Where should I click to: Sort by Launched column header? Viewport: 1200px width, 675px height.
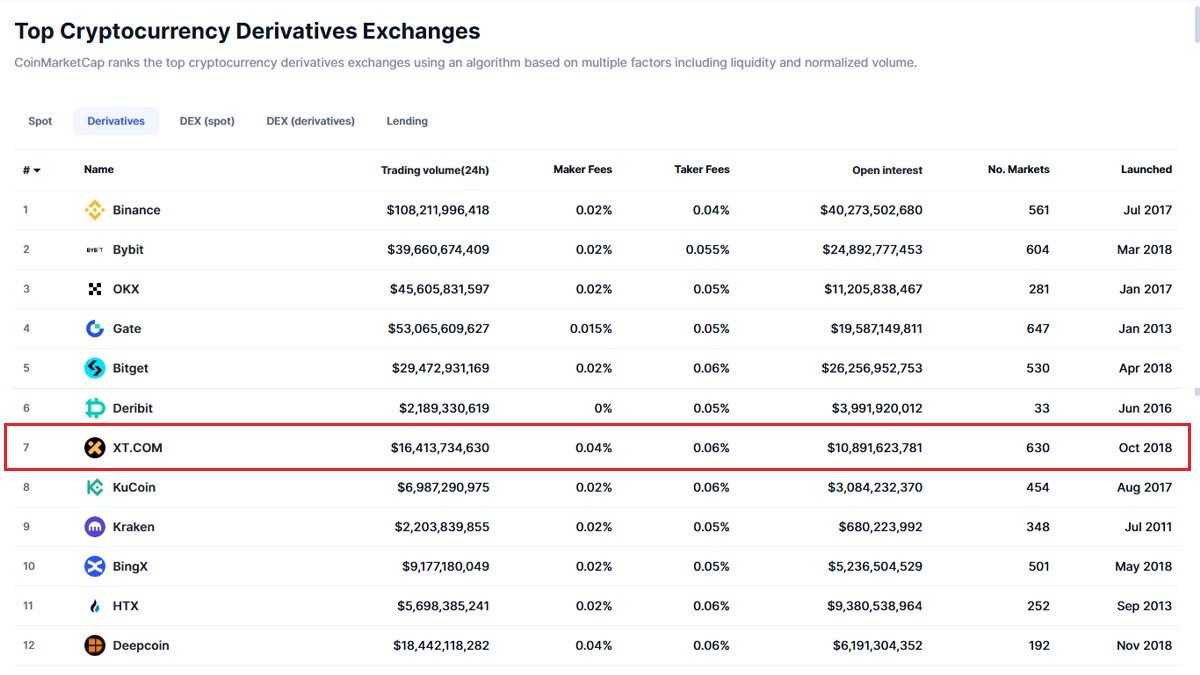click(1146, 170)
